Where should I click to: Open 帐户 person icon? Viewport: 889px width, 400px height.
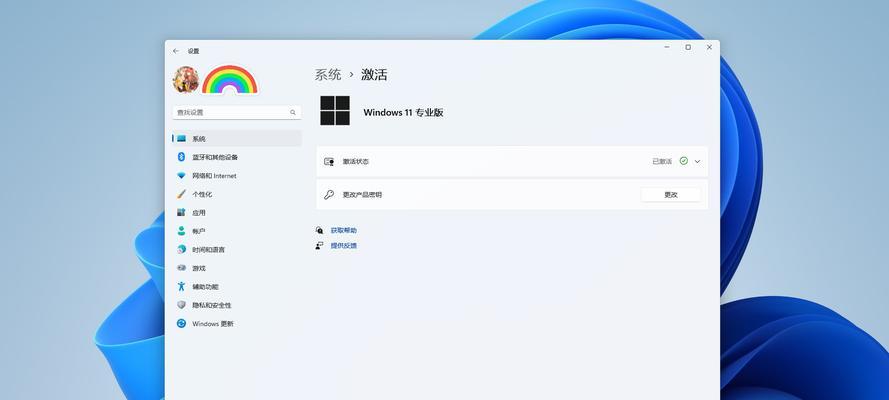181,231
